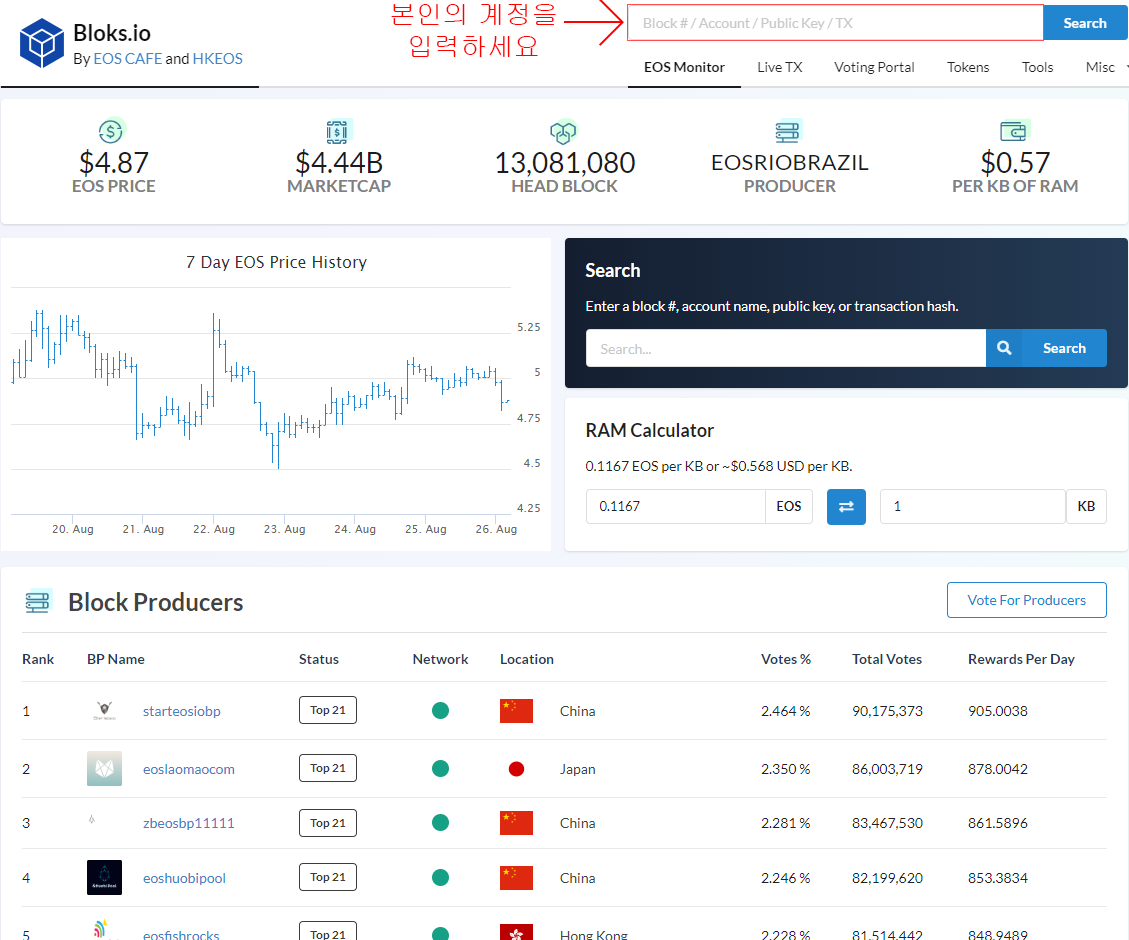The height and width of the screenshot is (940, 1129).
Task: Open eoshuobipool producer link
Action: coord(184,878)
